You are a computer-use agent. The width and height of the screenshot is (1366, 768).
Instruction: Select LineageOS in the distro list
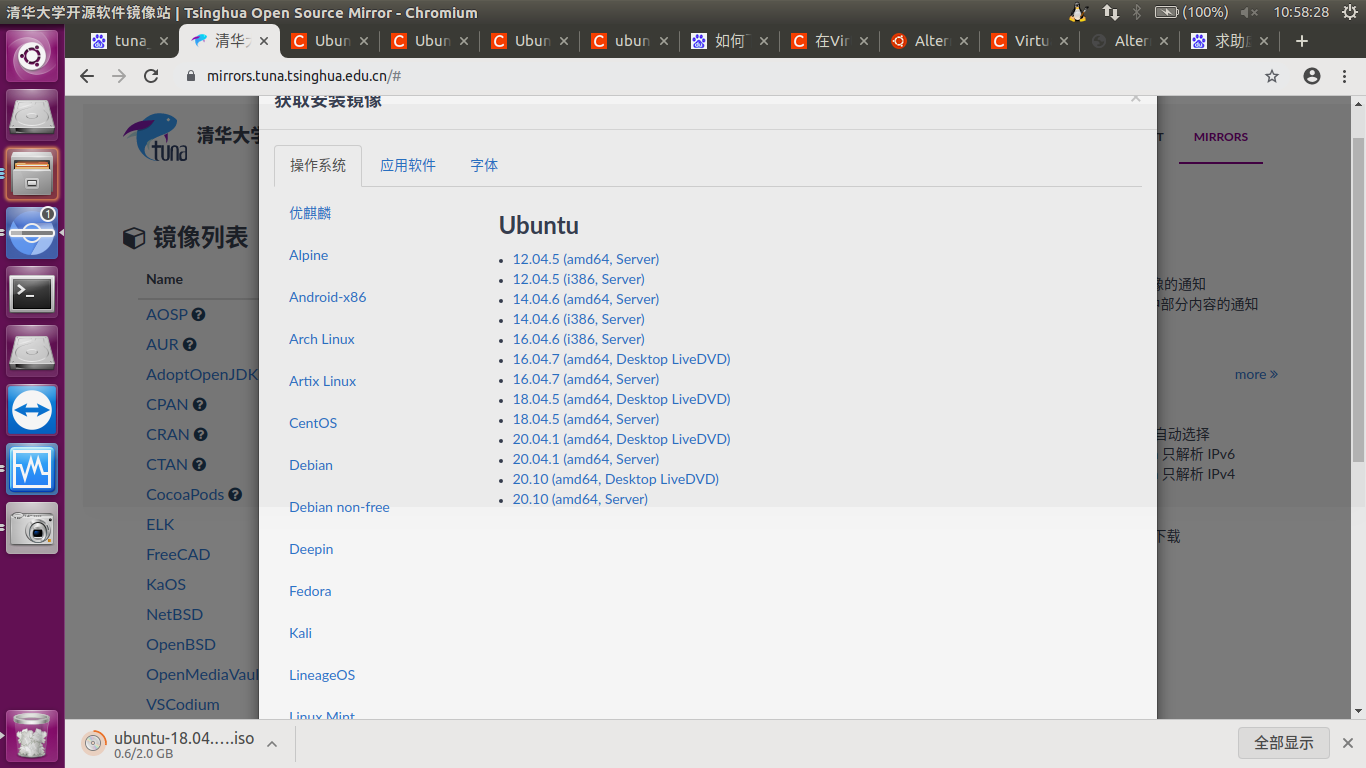point(322,675)
